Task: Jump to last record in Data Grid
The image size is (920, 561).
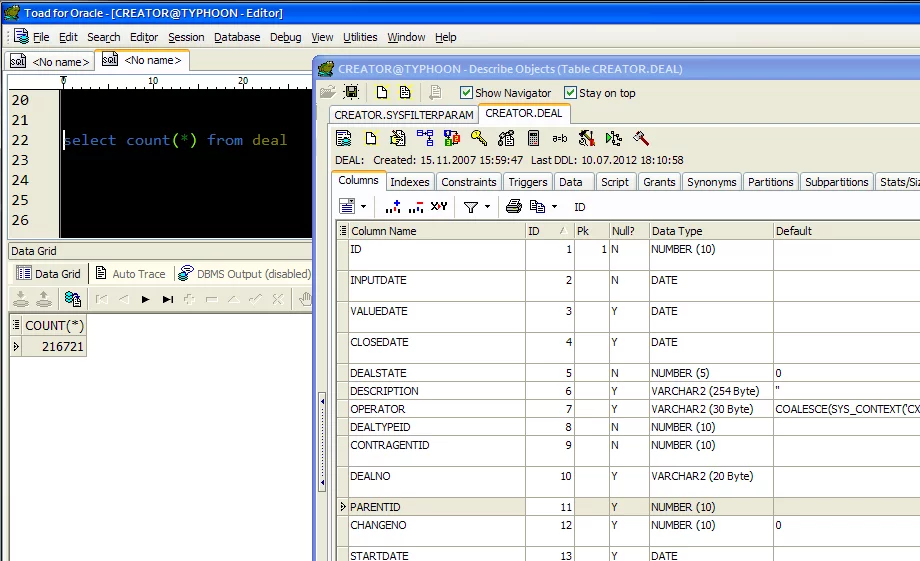Action: tap(168, 299)
